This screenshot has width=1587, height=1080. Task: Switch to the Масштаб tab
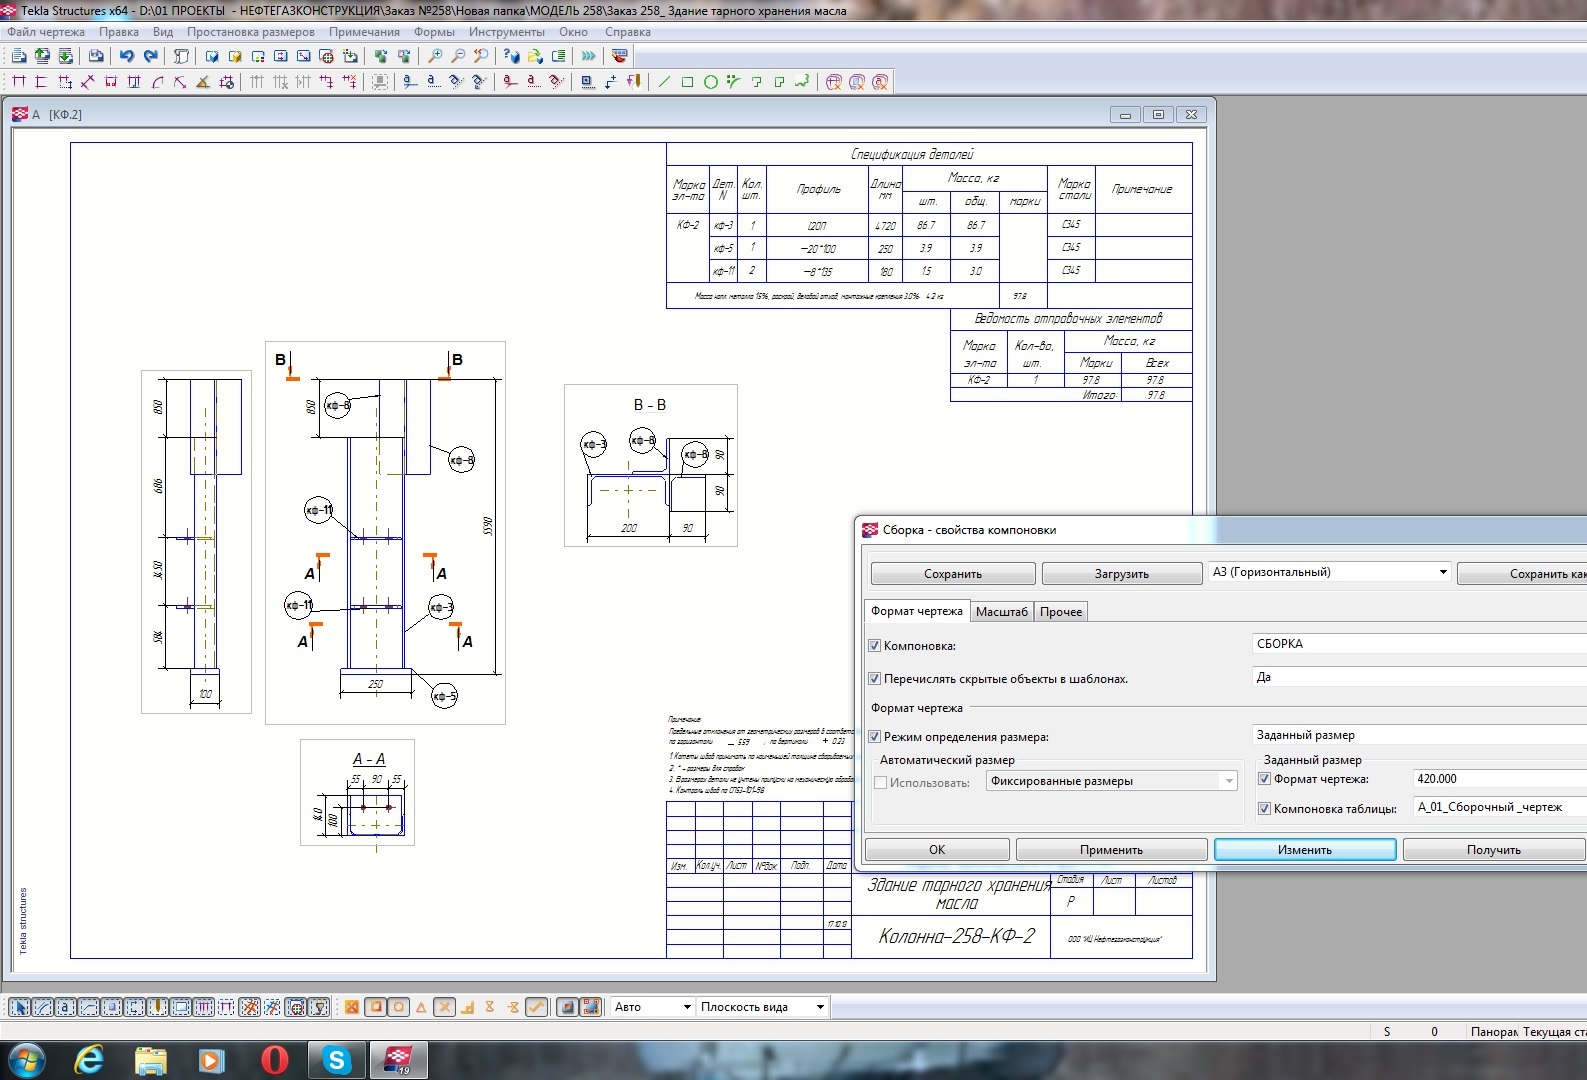click(x=1001, y=612)
